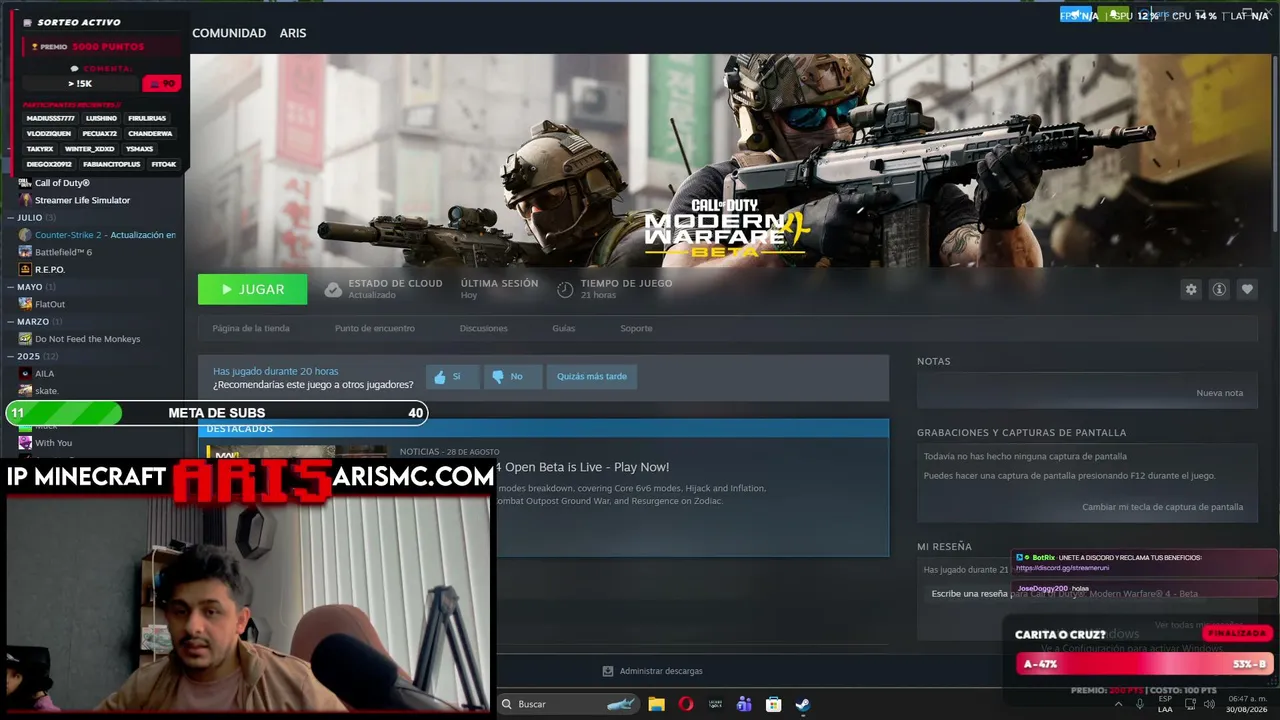Click the Estado de Cloud icon

click(333, 290)
